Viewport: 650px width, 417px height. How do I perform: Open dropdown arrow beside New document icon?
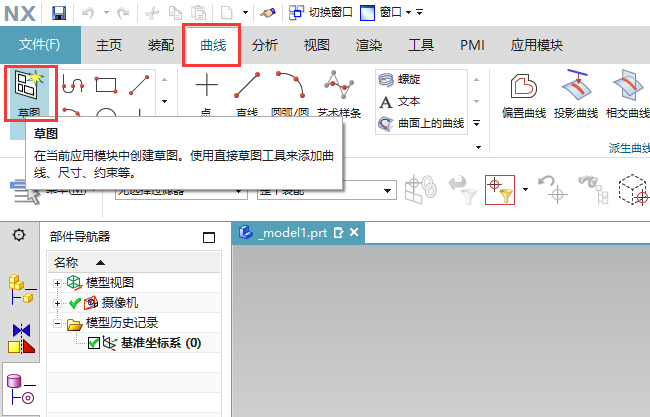point(245,13)
